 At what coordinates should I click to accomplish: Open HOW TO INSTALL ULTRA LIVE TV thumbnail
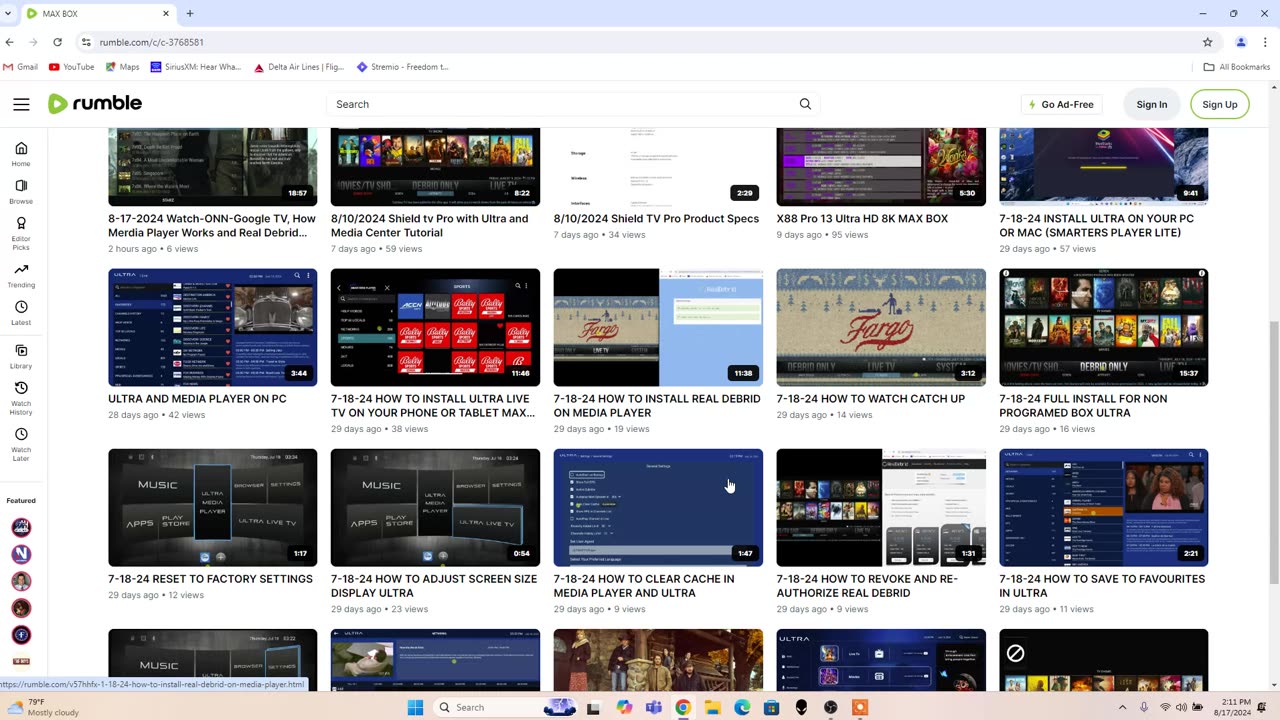click(435, 327)
